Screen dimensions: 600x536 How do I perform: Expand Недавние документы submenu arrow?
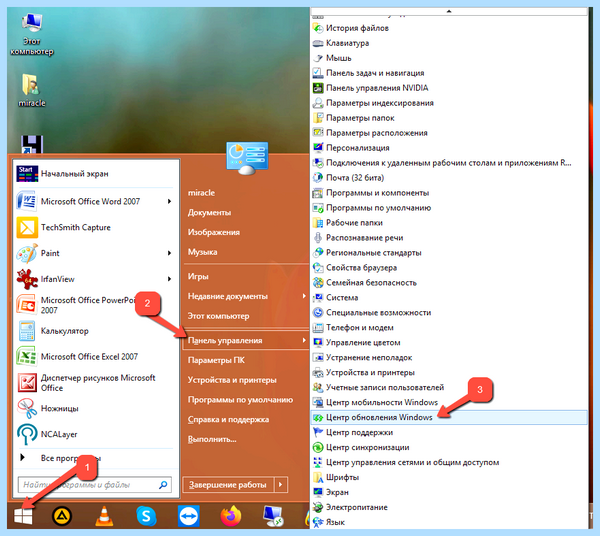[304, 296]
